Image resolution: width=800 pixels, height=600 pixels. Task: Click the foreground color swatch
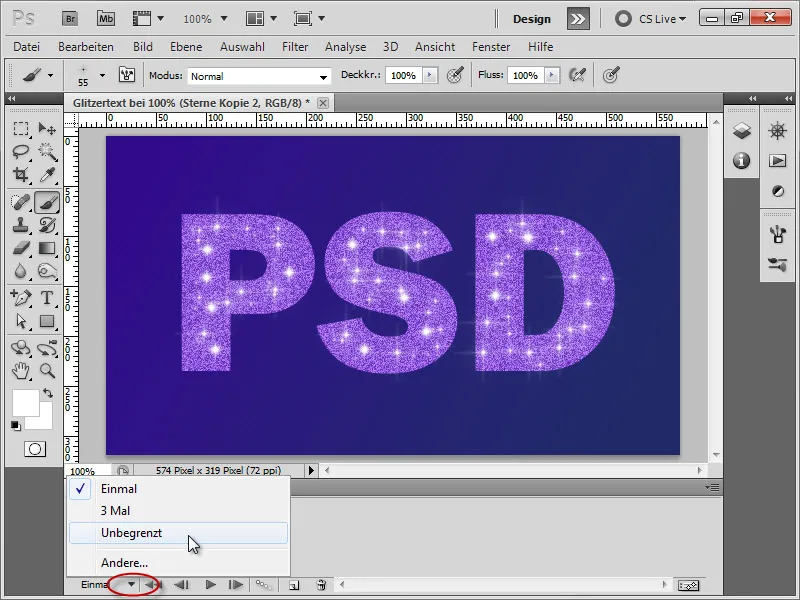coord(26,403)
